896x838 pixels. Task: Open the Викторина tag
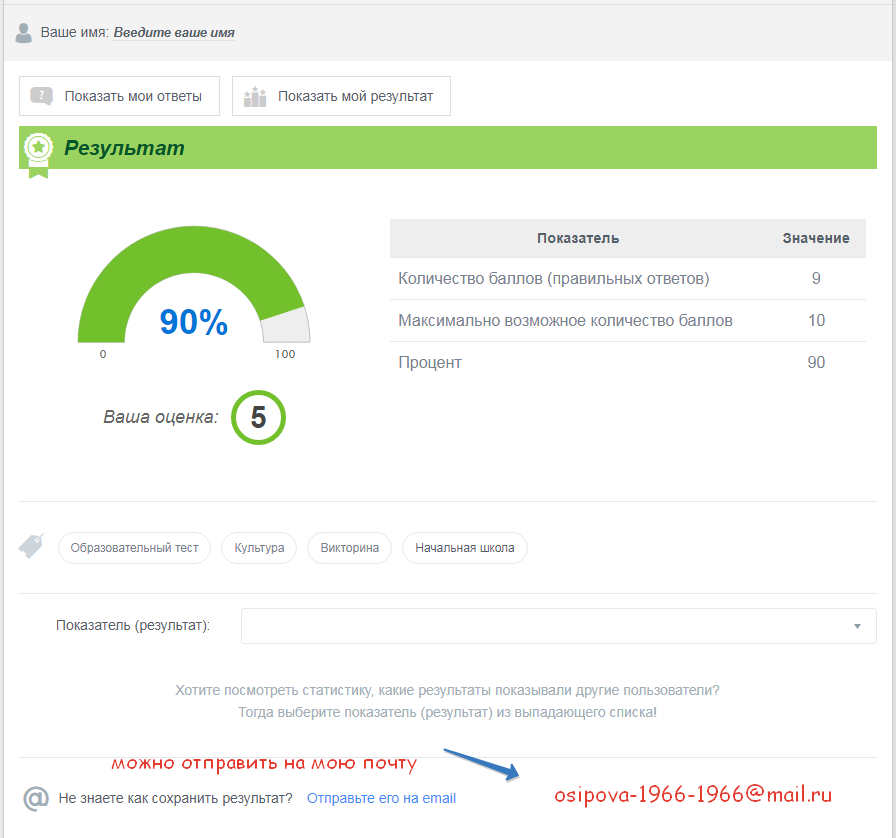(349, 548)
